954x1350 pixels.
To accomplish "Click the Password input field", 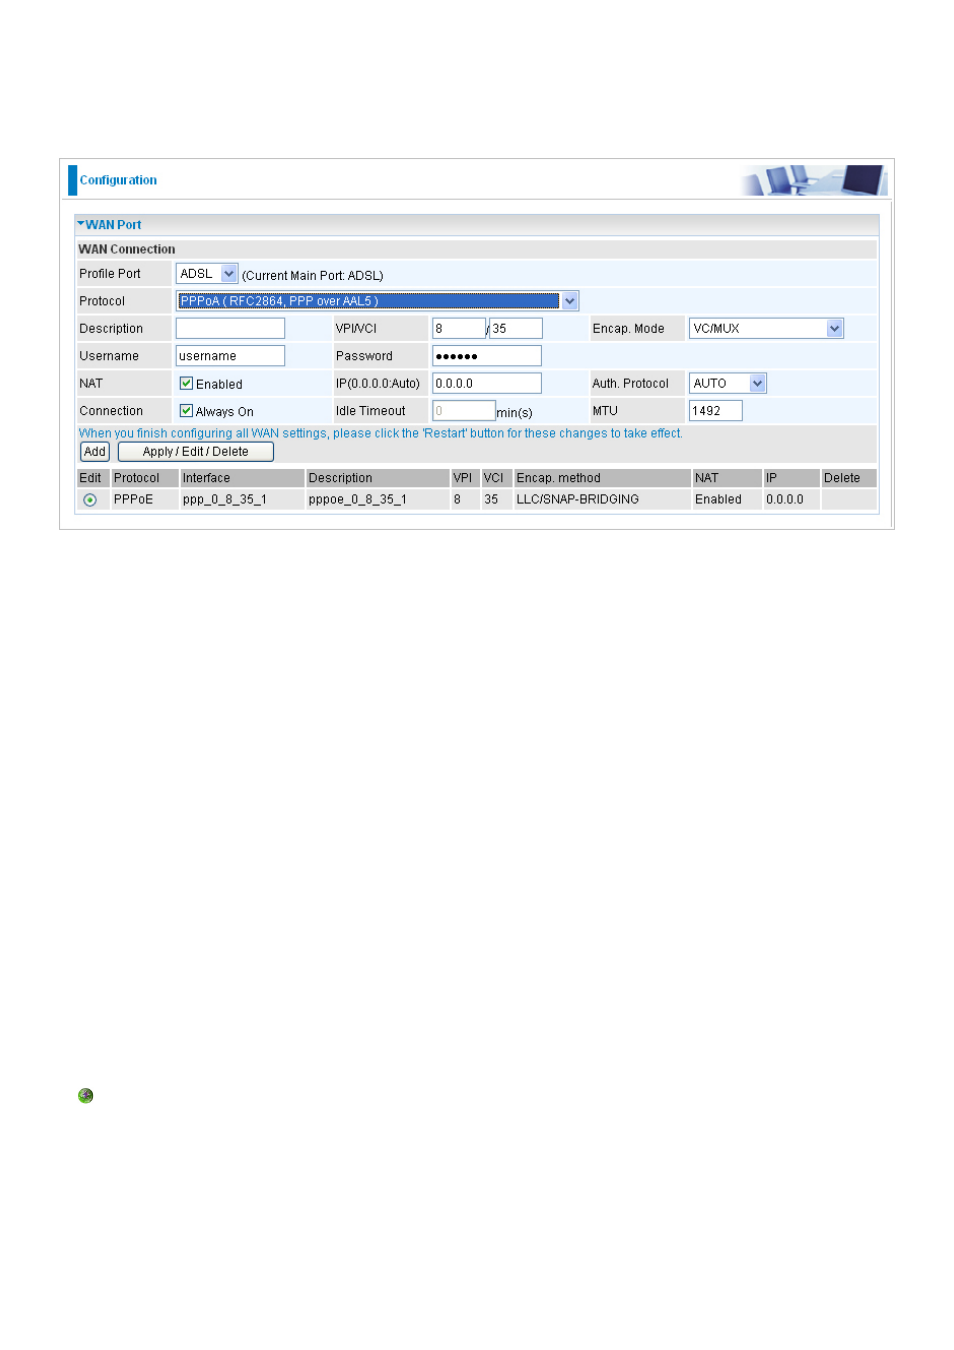I will (487, 356).
